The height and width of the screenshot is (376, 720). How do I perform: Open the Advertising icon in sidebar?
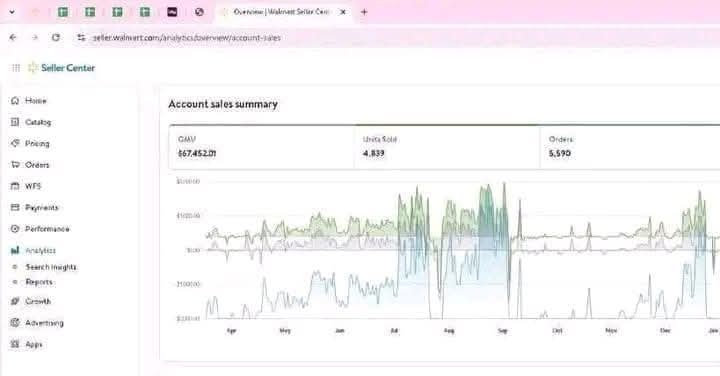click(15, 322)
